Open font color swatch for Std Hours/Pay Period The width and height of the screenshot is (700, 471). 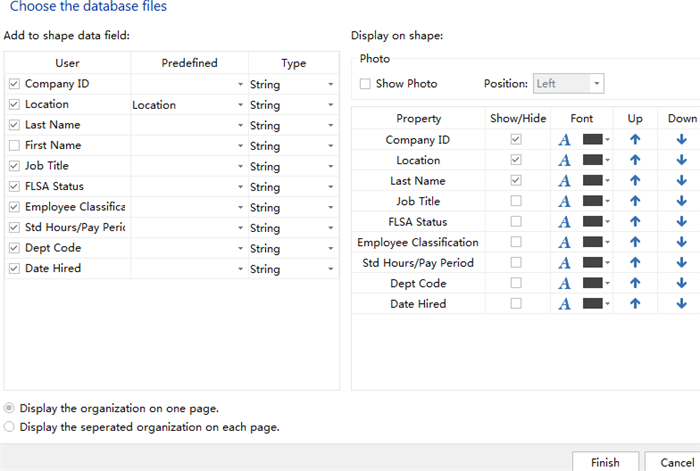tap(596, 263)
